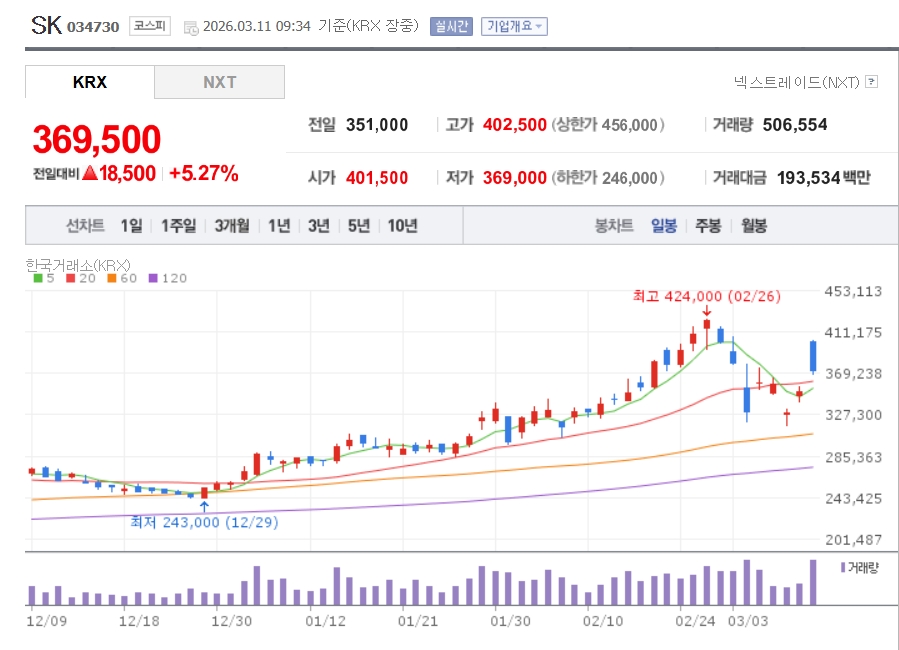Switch to the KRX tab

tap(90, 82)
